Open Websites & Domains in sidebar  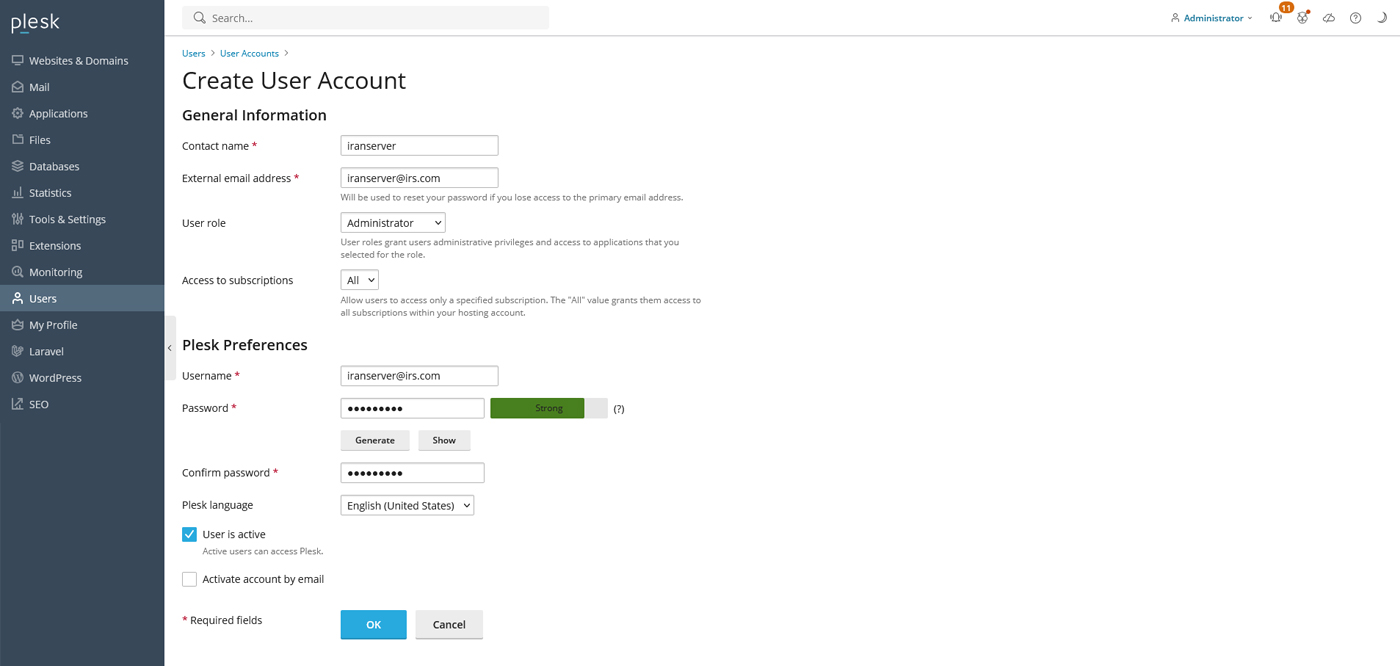click(x=78, y=61)
